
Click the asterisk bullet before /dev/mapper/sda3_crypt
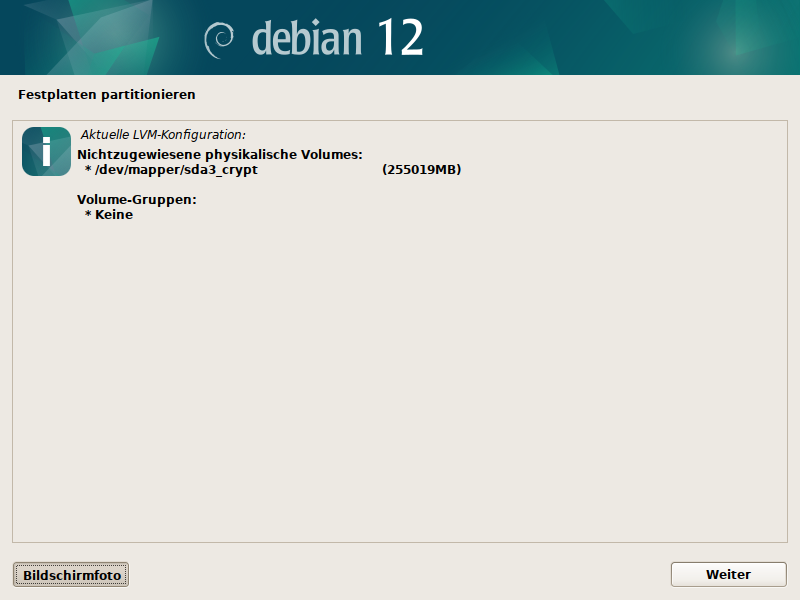88,171
